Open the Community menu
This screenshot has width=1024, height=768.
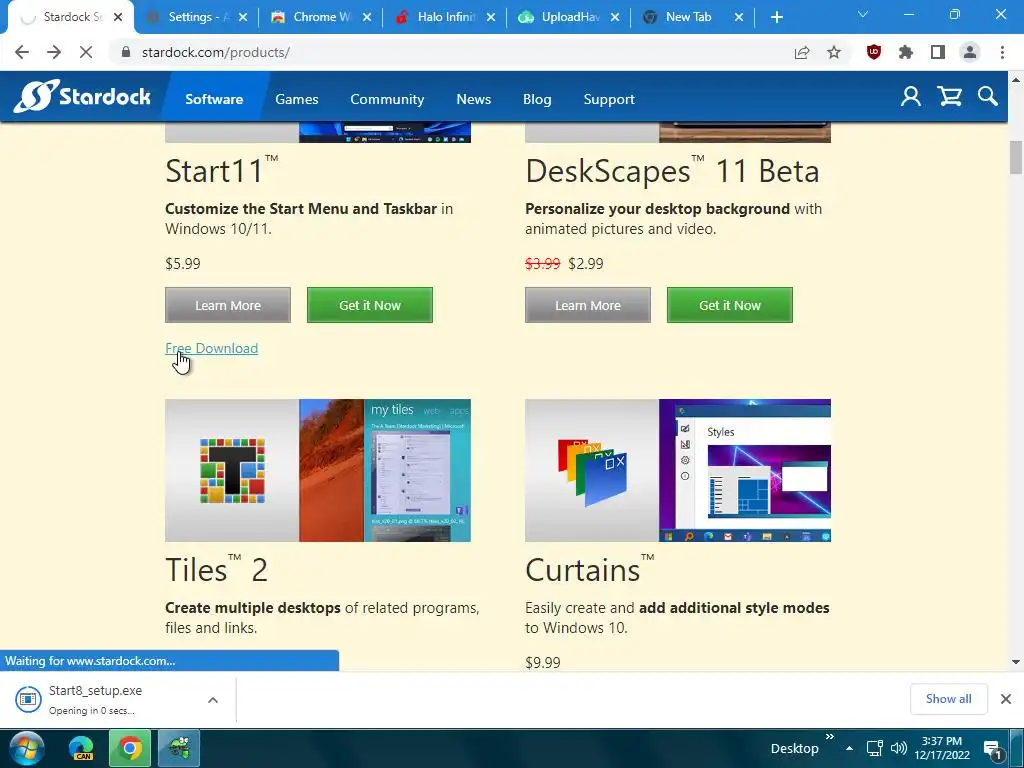(x=387, y=99)
